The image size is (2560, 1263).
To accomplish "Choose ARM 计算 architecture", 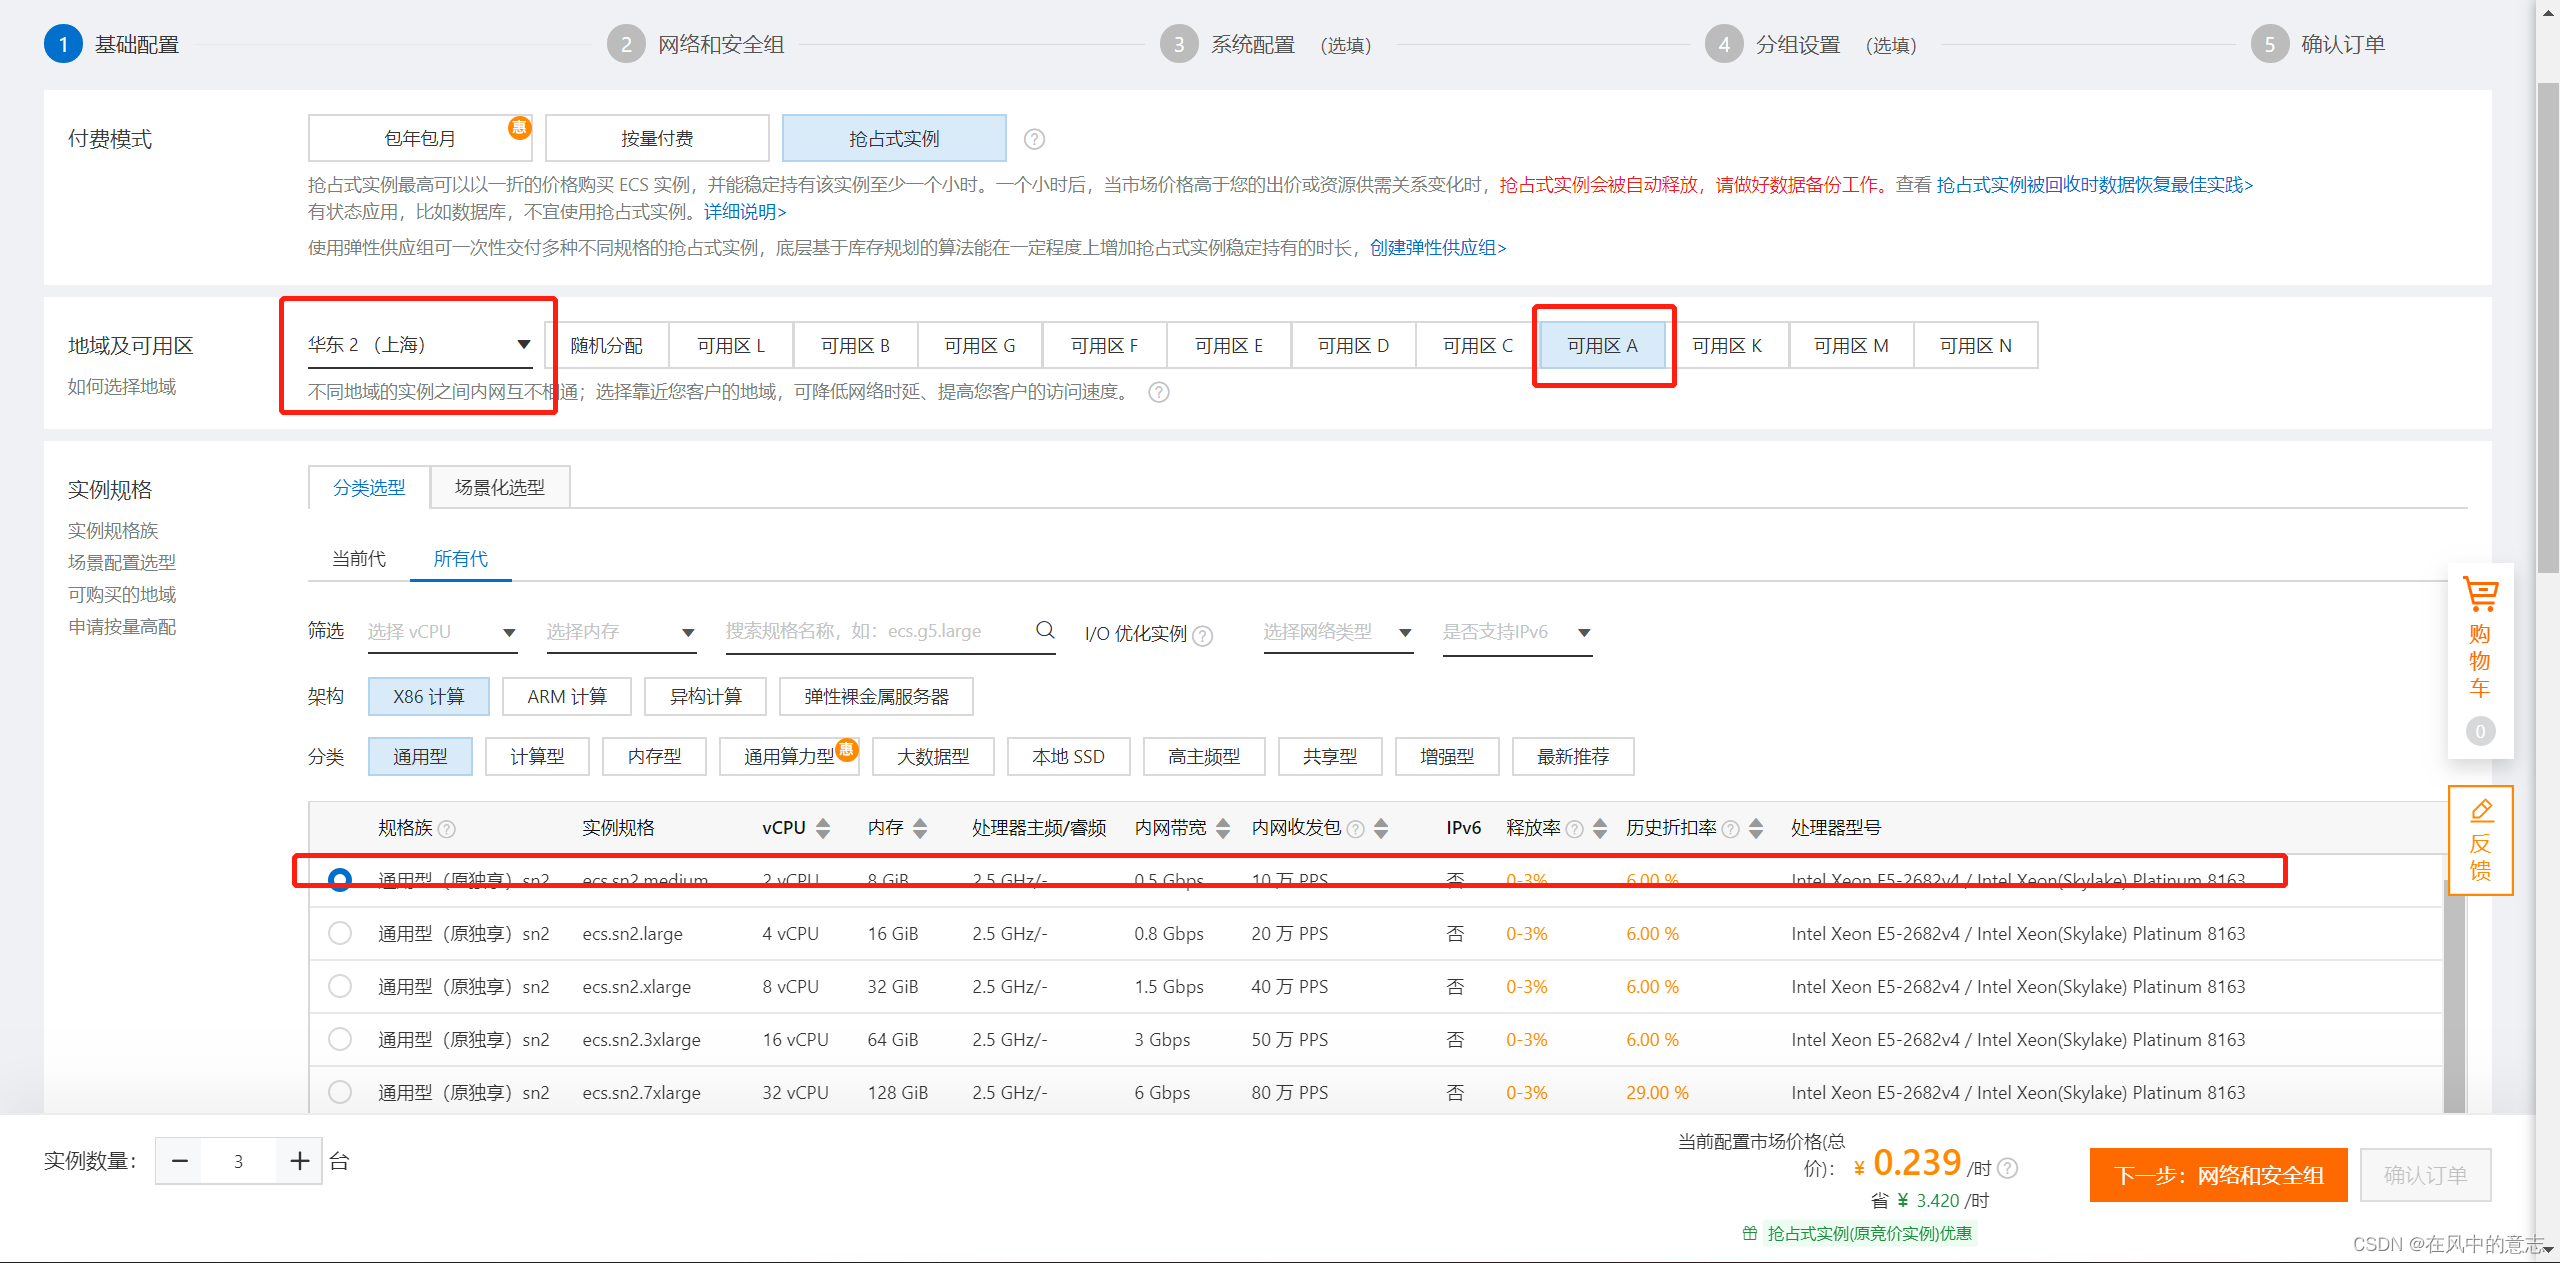I will 567,696.
